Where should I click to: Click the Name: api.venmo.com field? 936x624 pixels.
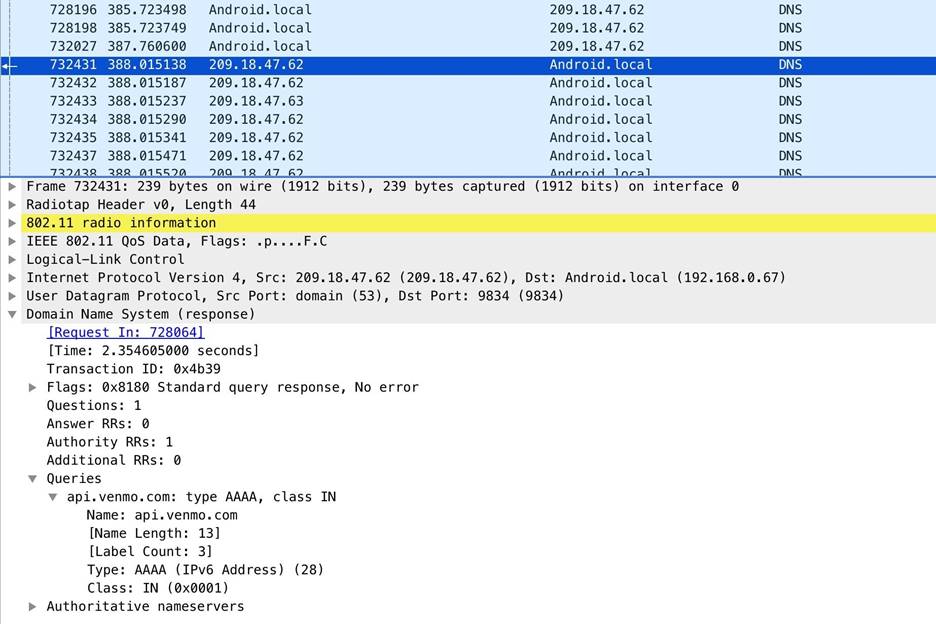tap(162, 515)
